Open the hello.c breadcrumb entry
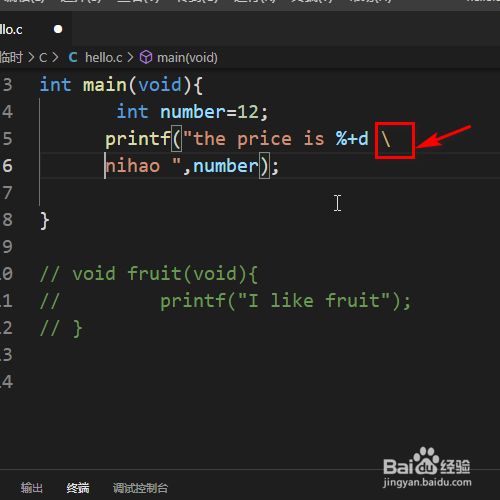500x500 pixels. (104, 58)
